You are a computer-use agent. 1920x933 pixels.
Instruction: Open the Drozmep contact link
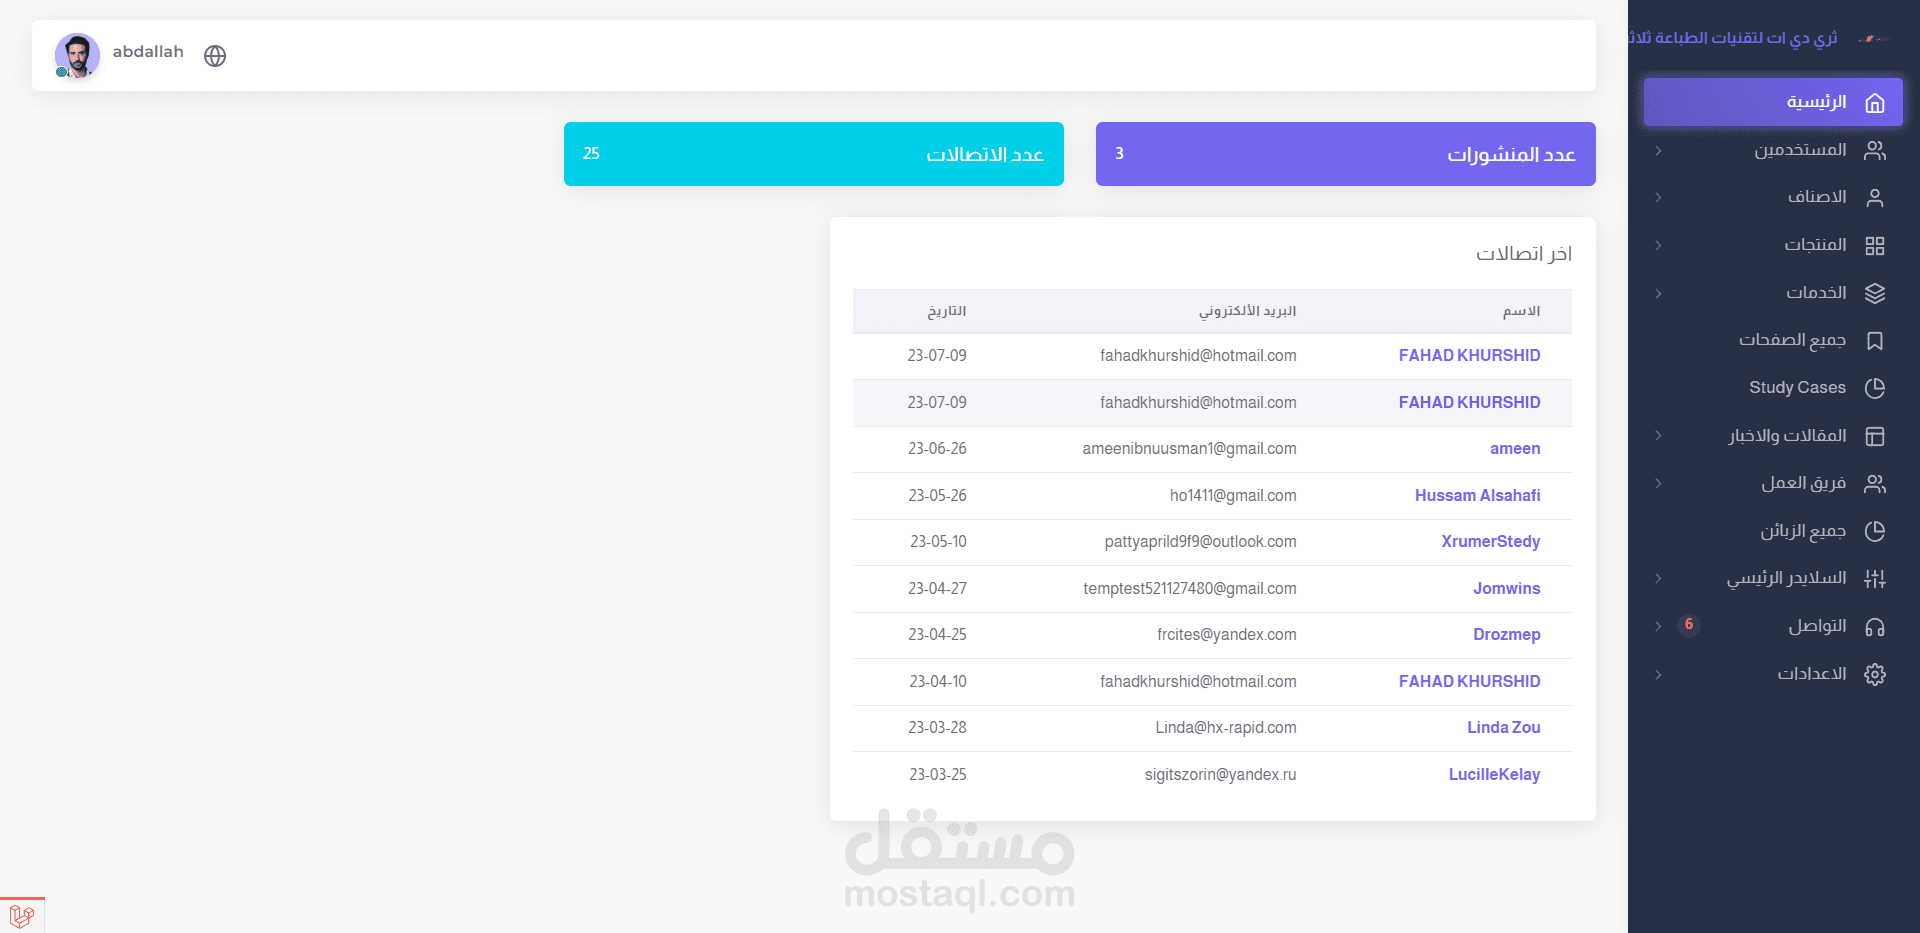click(x=1506, y=635)
